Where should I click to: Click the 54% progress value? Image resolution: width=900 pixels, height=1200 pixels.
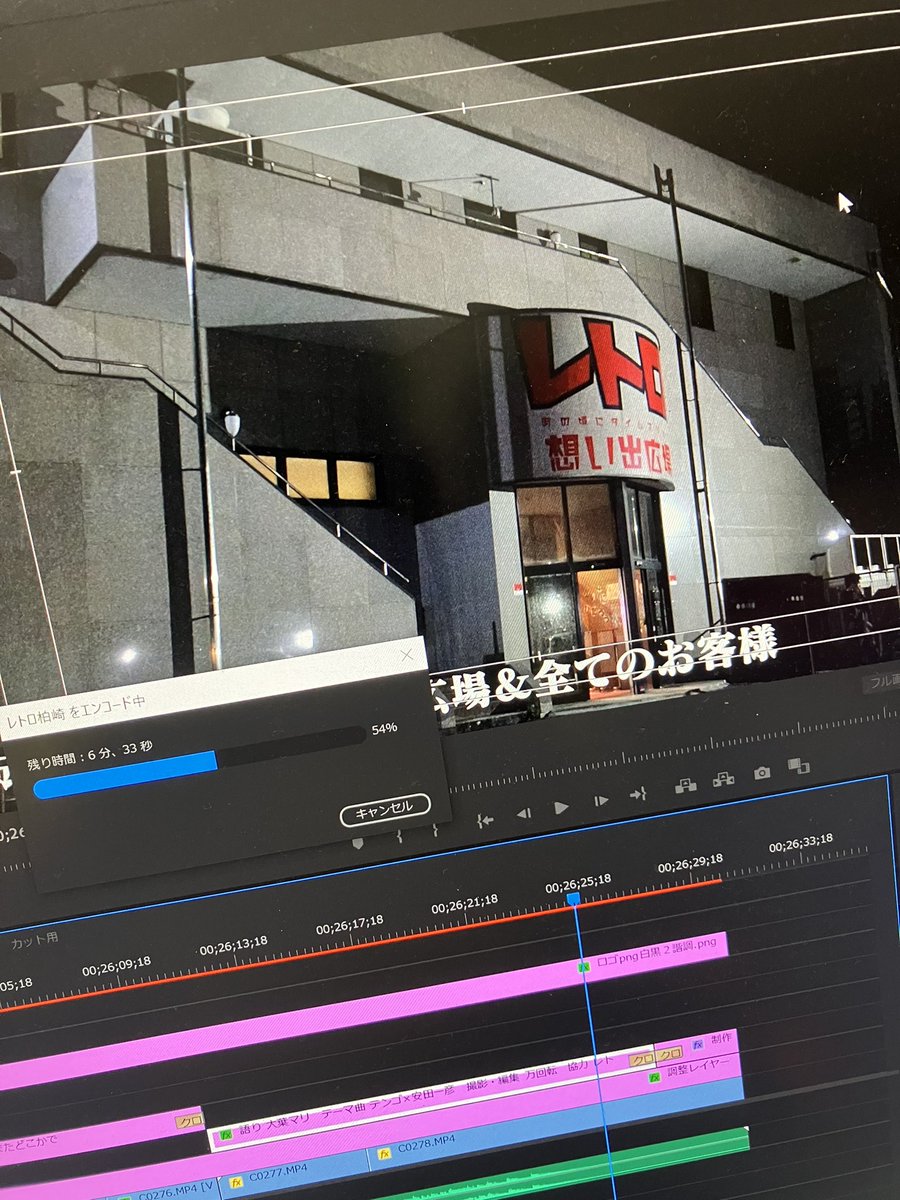384,728
